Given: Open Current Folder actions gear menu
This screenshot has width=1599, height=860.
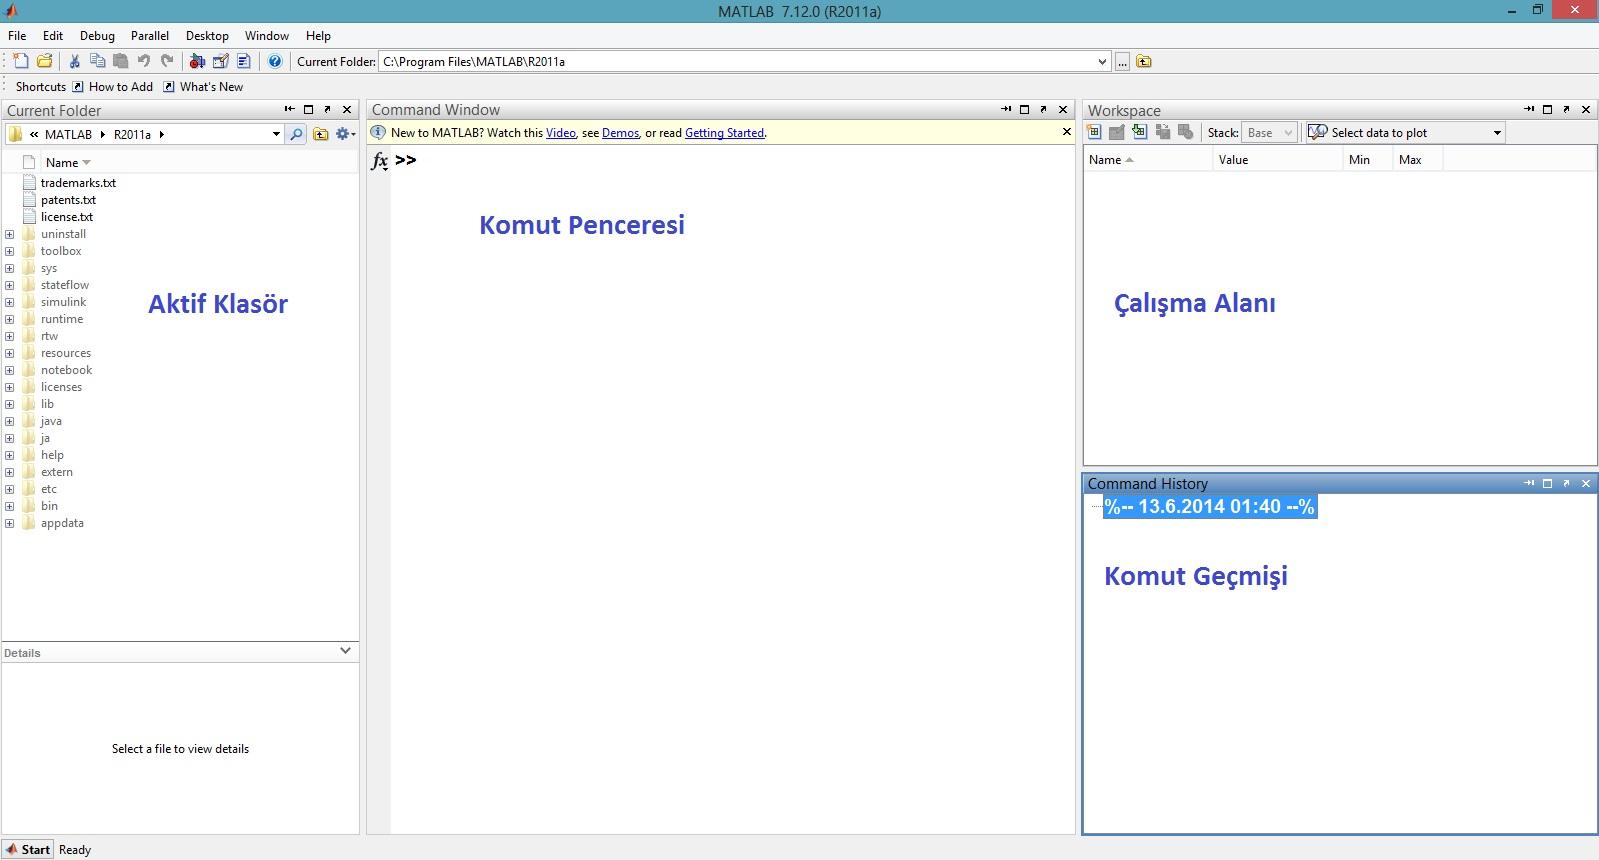Looking at the screenshot, I should point(345,134).
